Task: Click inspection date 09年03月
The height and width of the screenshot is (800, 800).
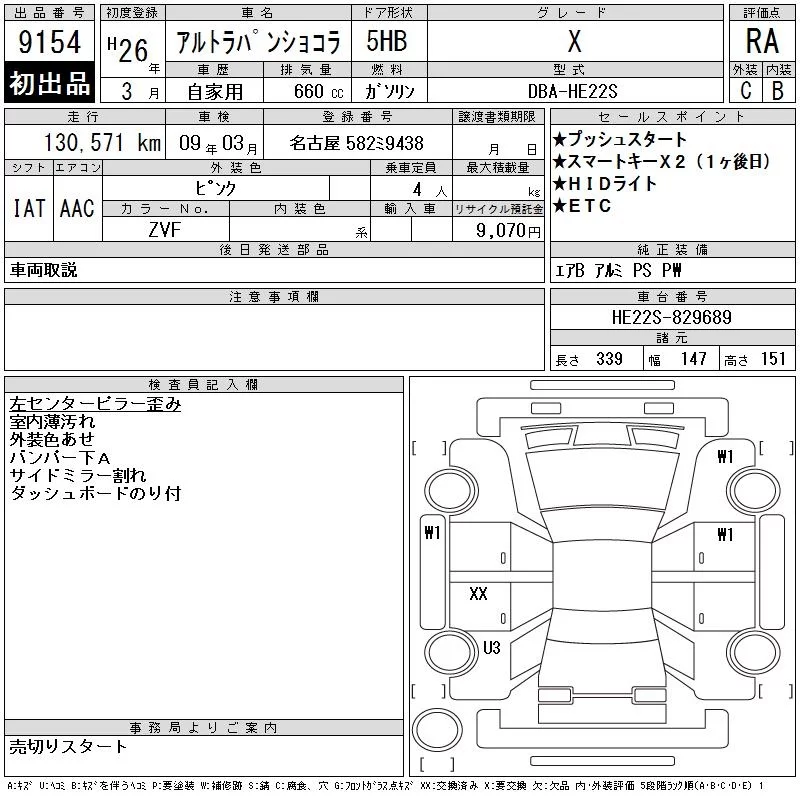Action: coord(218,143)
